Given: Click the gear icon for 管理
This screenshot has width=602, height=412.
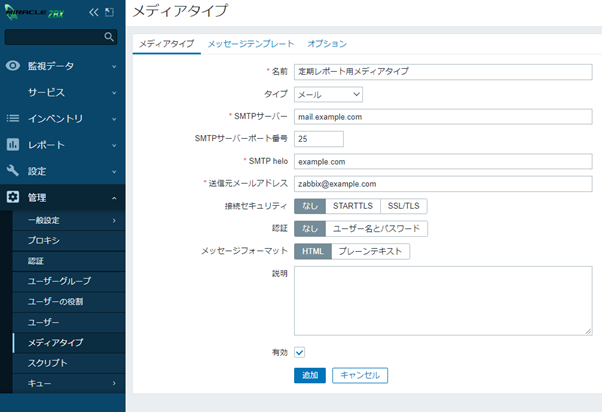Looking at the screenshot, I should (13, 198).
